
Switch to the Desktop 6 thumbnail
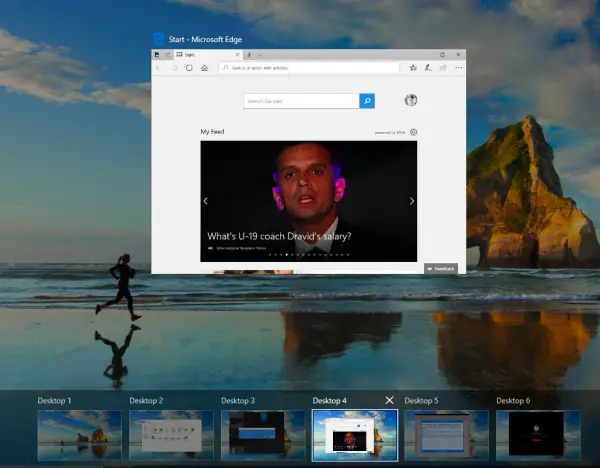(538, 435)
